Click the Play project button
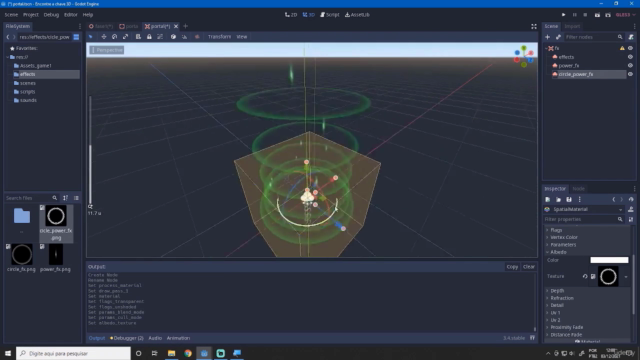This screenshot has width=640, height=360. click(x=563, y=15)
